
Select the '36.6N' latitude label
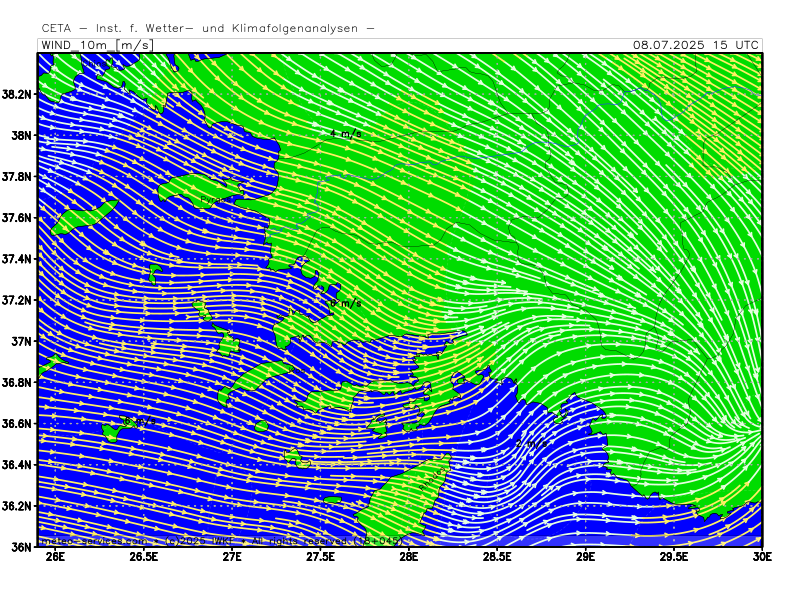point(19,424)
